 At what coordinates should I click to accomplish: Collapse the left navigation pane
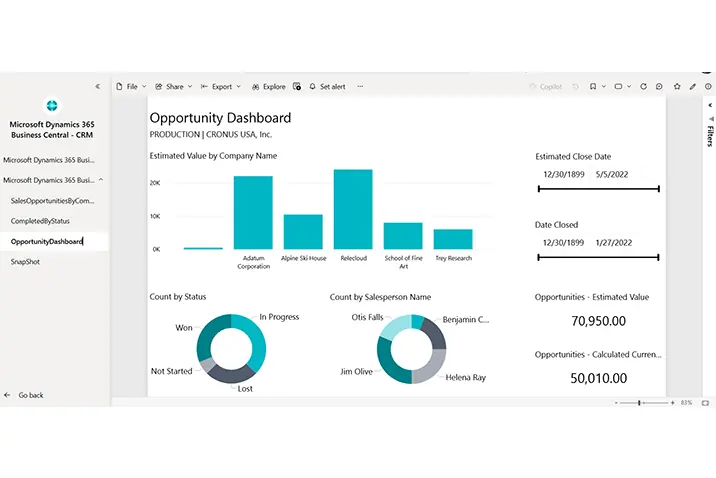click(x=97, y=86)
